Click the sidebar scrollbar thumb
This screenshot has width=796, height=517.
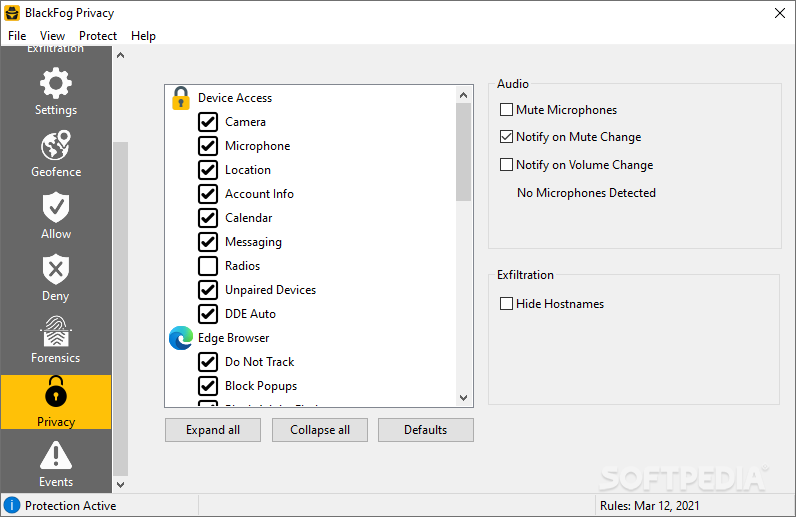[120, 309]
